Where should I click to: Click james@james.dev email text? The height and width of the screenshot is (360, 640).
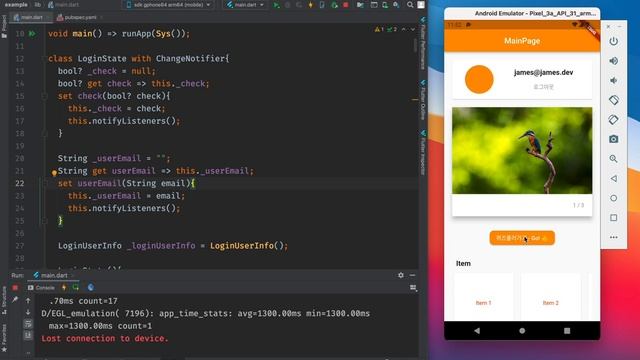543,72
